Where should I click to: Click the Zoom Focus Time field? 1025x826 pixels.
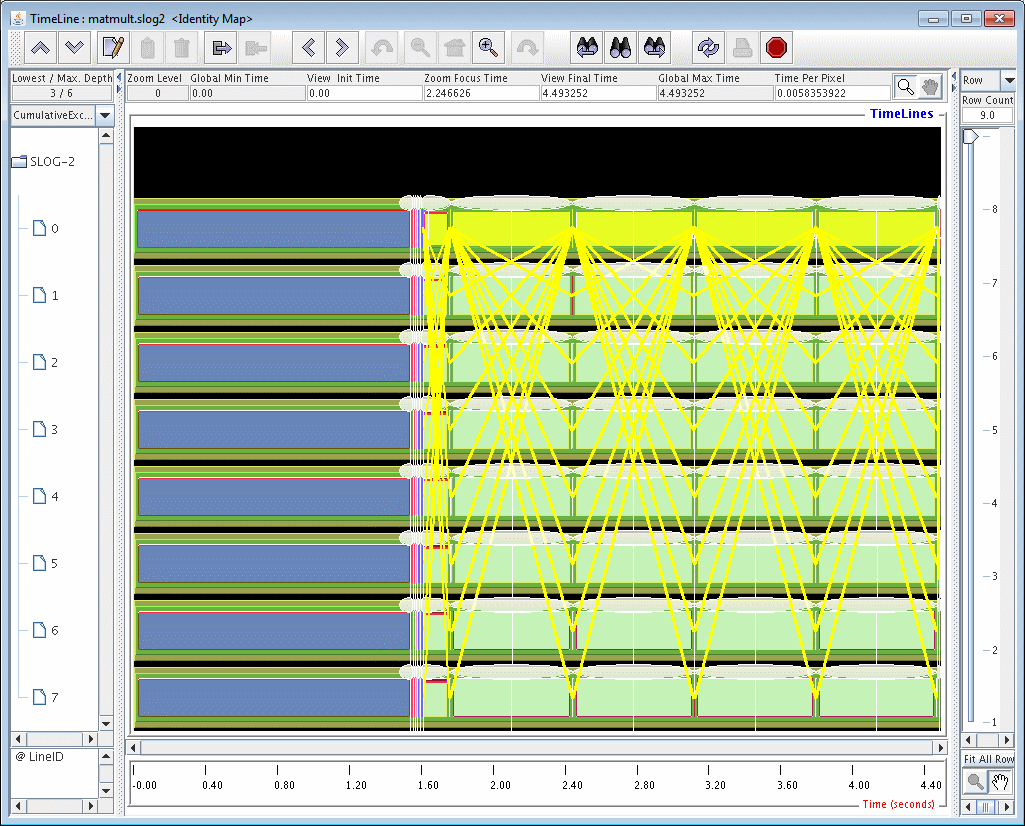pyautogui.click(x=481, y=93)
